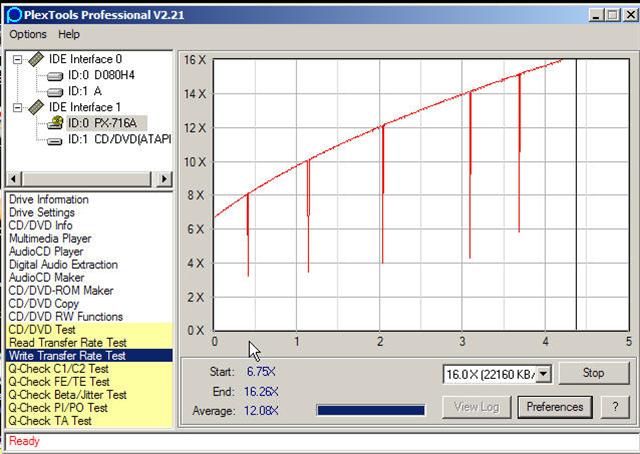Click the question mark help button
Screen dimensions: 640x454
[615, 407]
